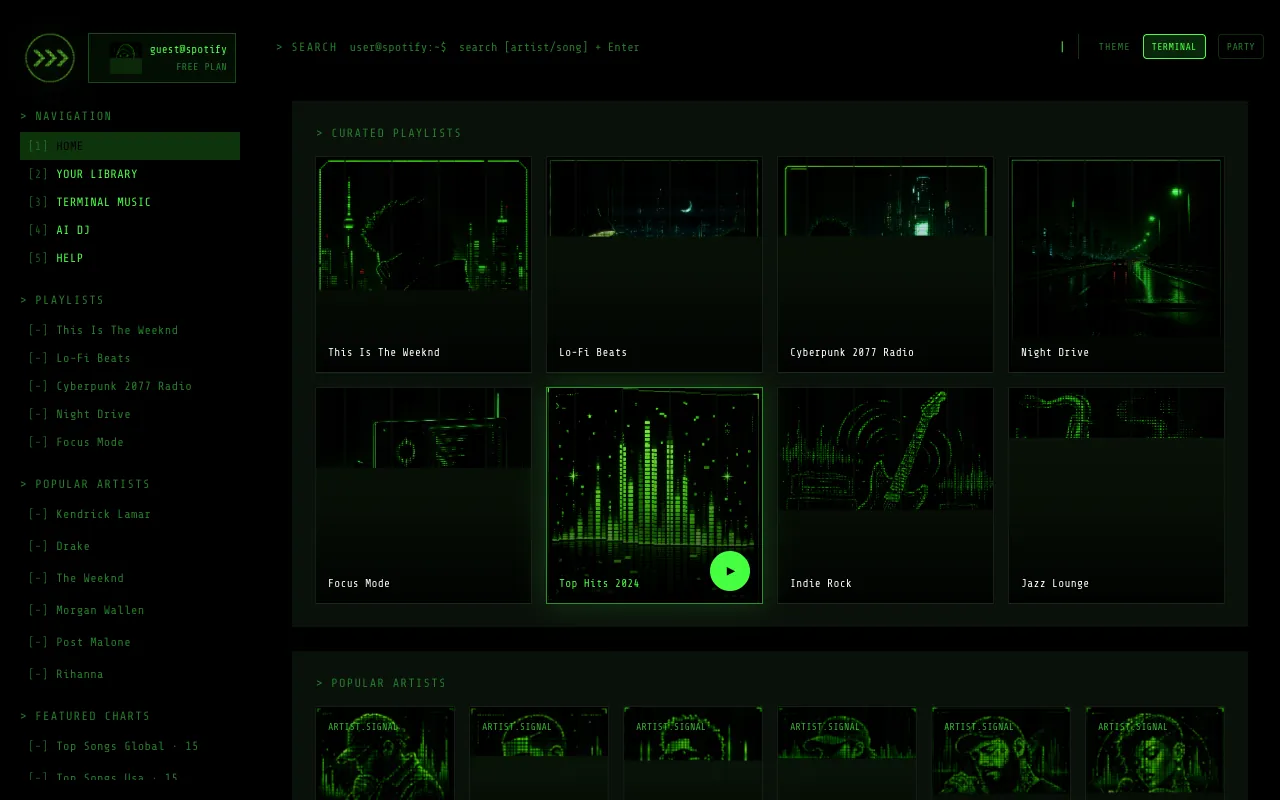Screen dimensions: 1280x800
Task: Open Kendrick Lamar in sidebar artists
Action: [x=130, y=514]
